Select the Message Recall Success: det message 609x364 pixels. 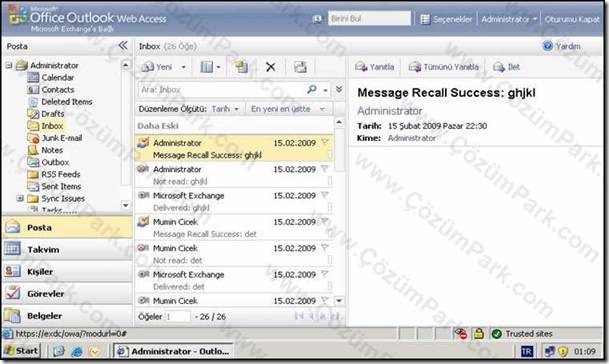[x=233, y=228]
